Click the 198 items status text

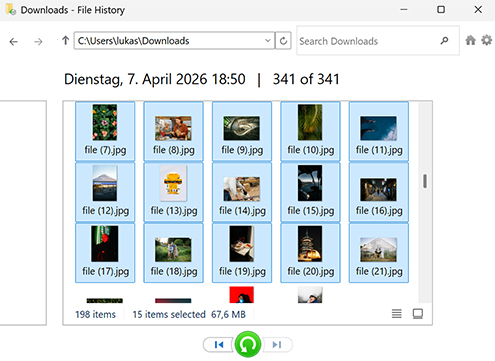point(95,314)
